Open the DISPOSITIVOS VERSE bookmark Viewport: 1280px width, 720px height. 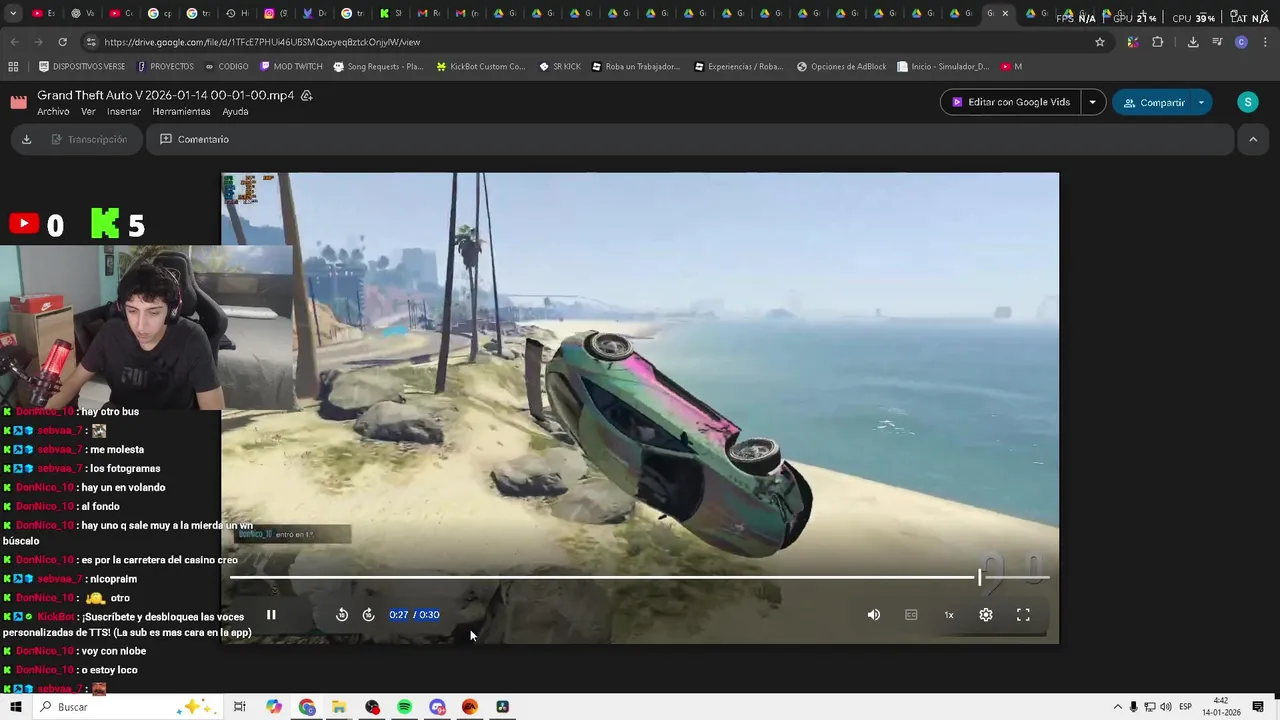(82, 67)
